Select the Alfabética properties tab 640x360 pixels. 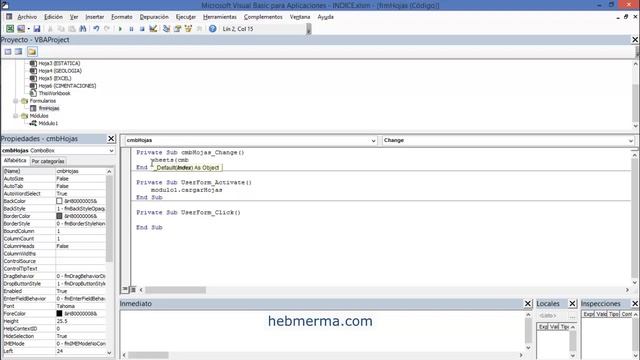click(15, 161)
